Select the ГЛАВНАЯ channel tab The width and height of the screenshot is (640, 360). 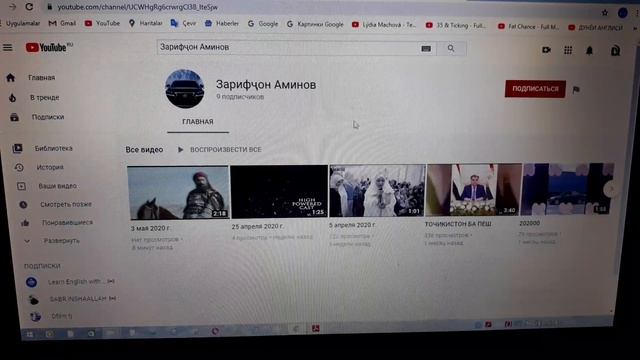click(198, 122)
